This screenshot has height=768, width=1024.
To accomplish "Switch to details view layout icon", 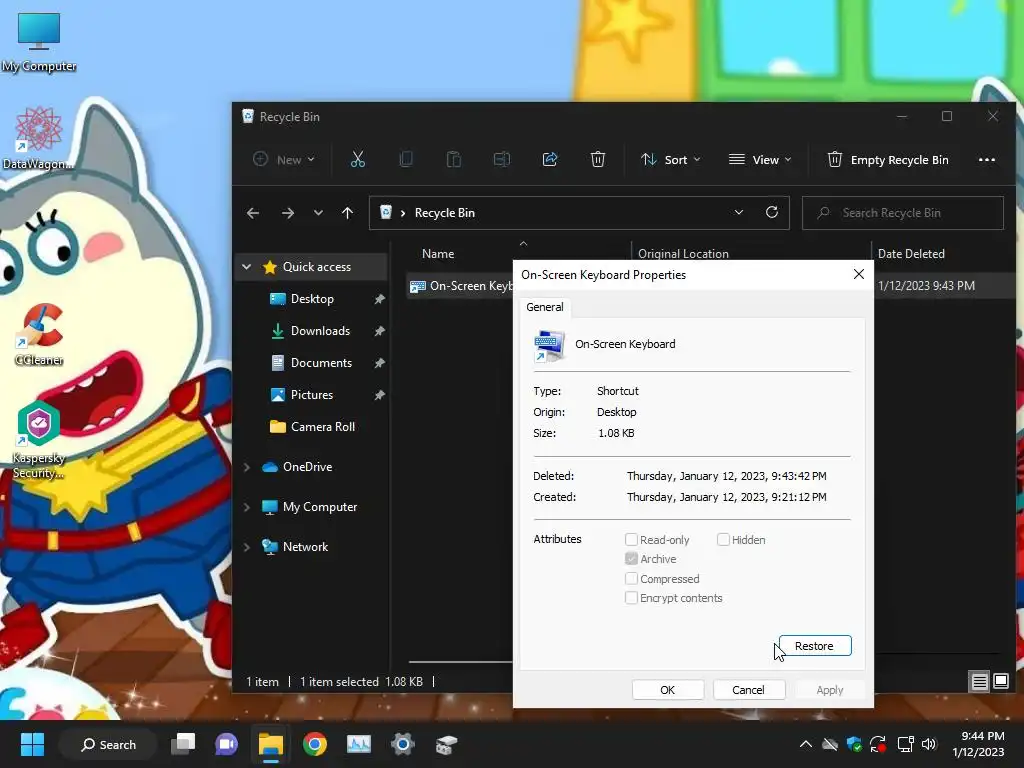I will tap(979, 682).
